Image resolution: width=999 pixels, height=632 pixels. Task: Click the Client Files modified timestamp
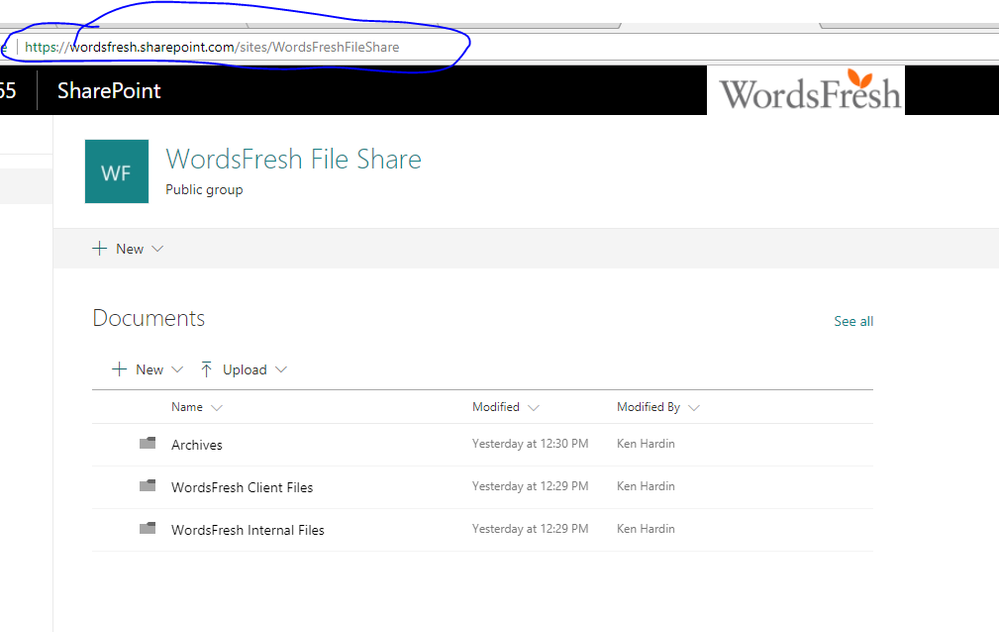(x=530, y=486)
